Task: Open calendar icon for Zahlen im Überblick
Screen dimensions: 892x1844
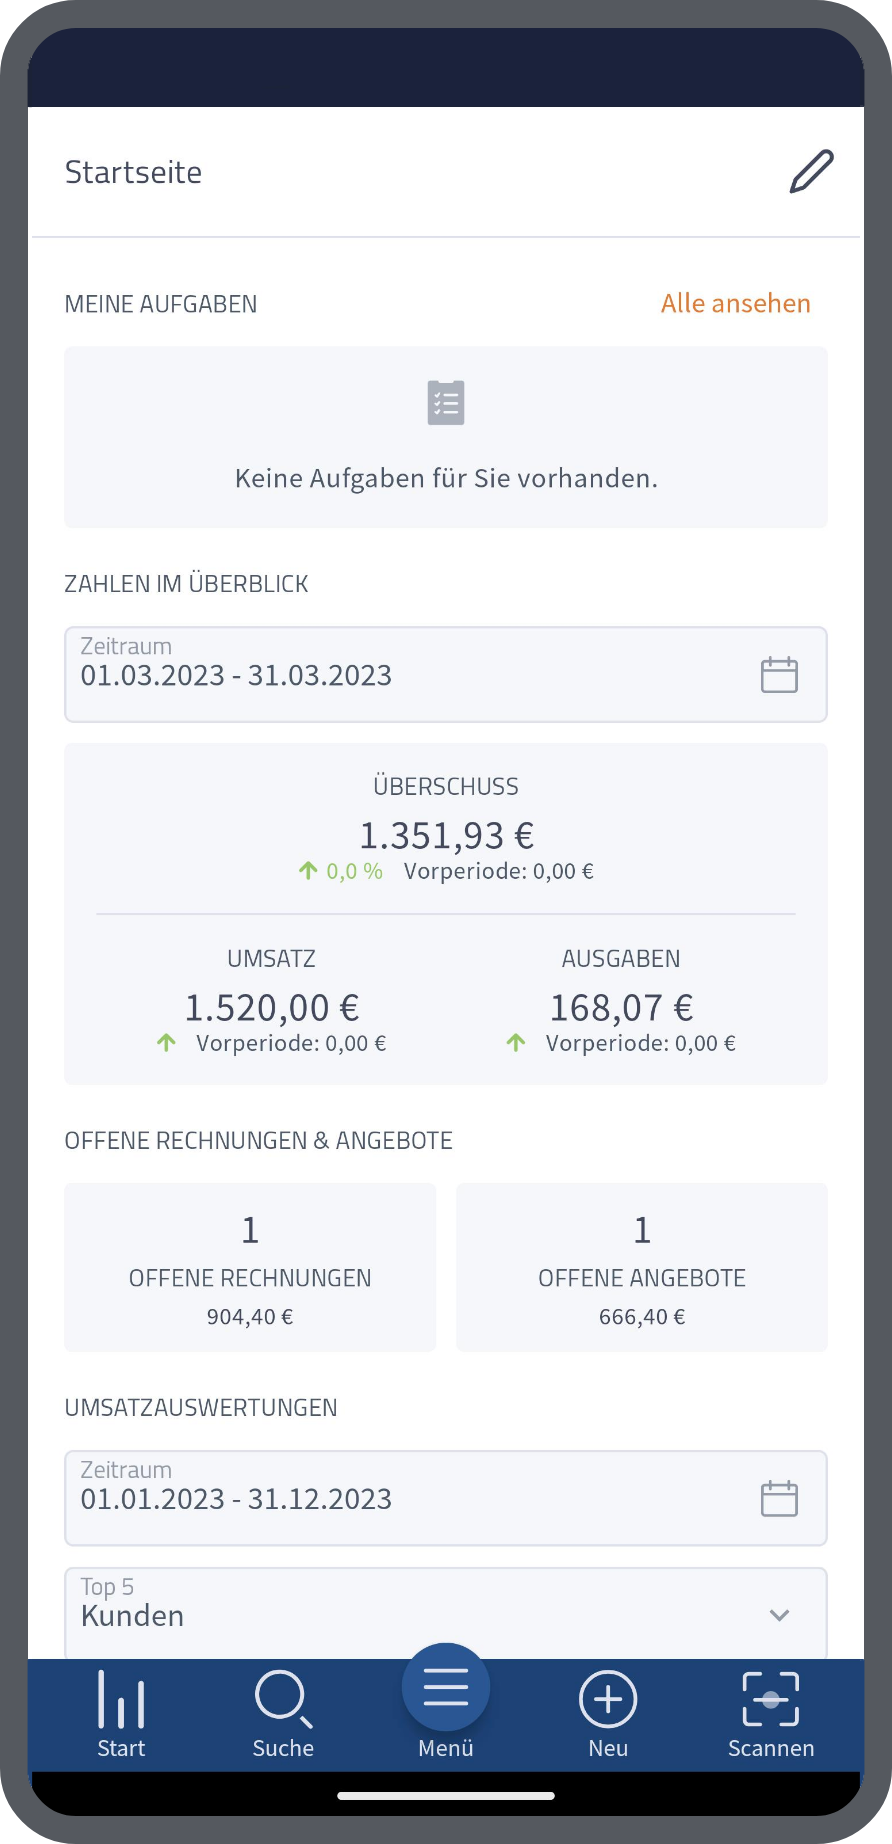Action: (x=779, y=675)
